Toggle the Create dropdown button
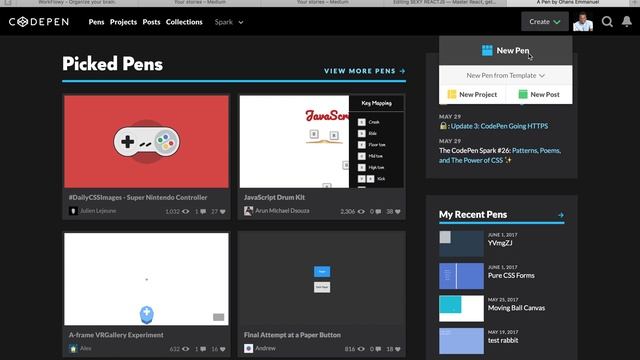The width and height of the screenshot is (640, 360). point(544,22)
